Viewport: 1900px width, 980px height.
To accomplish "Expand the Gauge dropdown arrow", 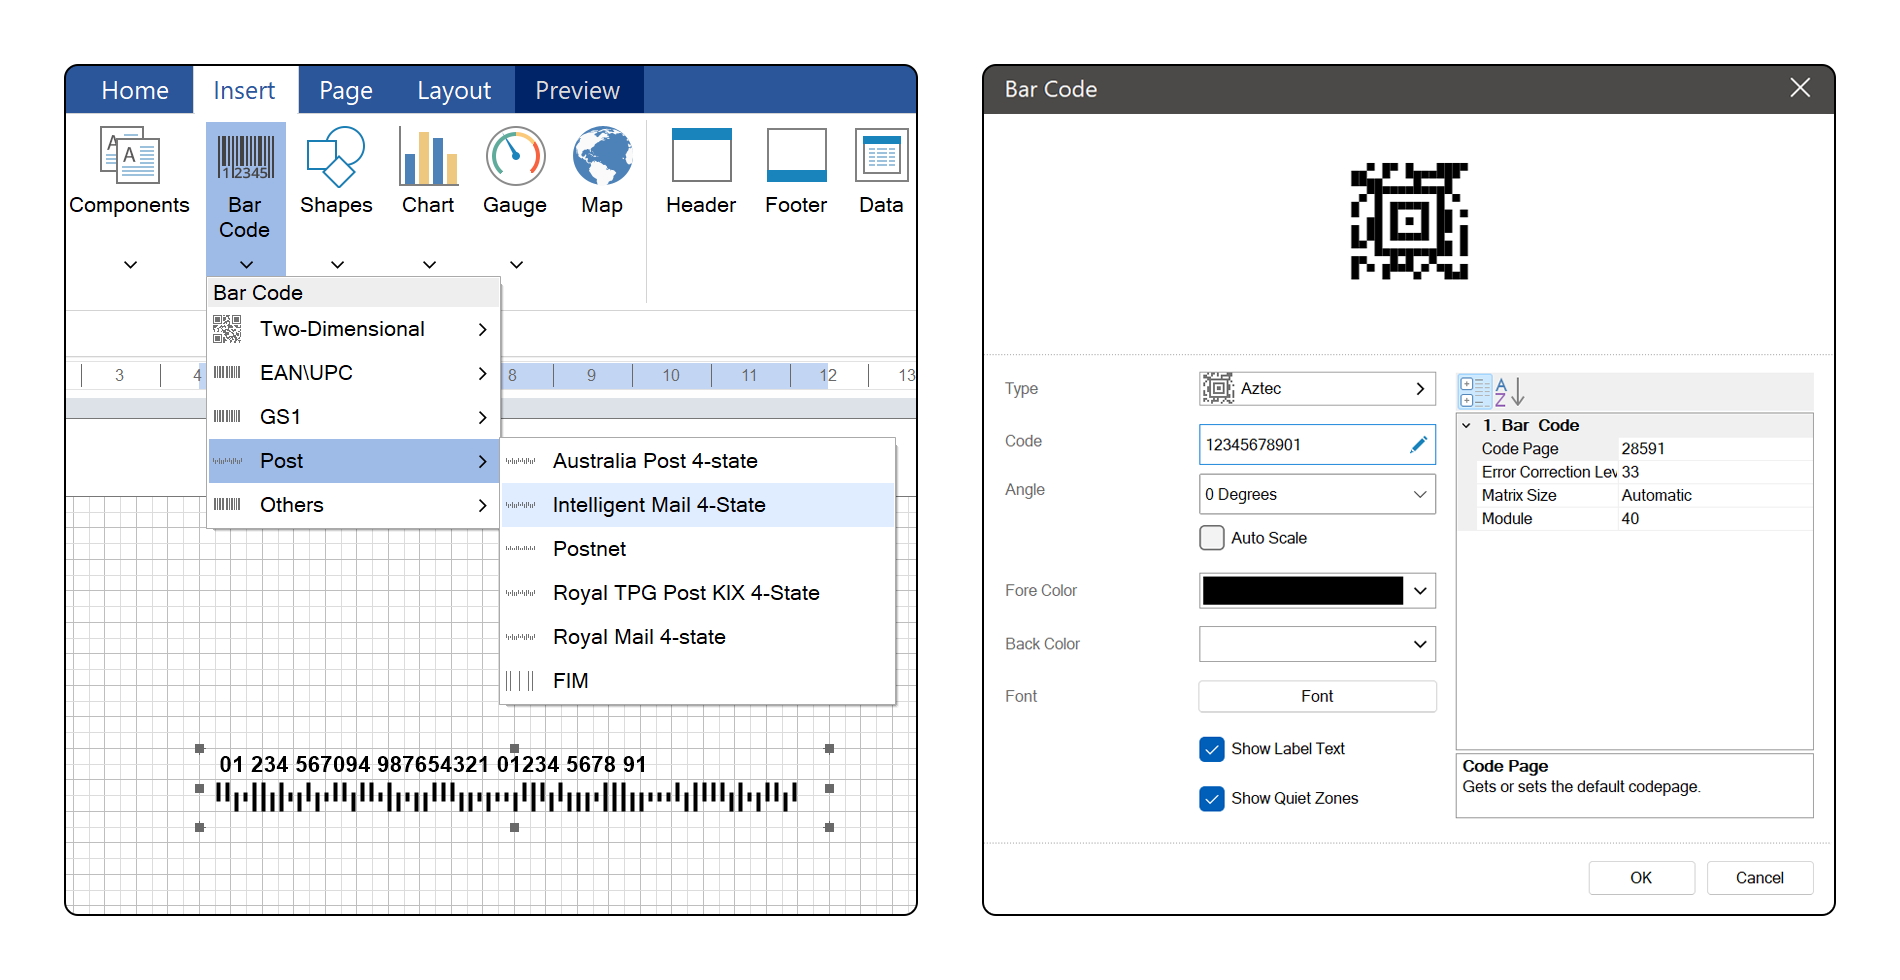I will (516, 265).
